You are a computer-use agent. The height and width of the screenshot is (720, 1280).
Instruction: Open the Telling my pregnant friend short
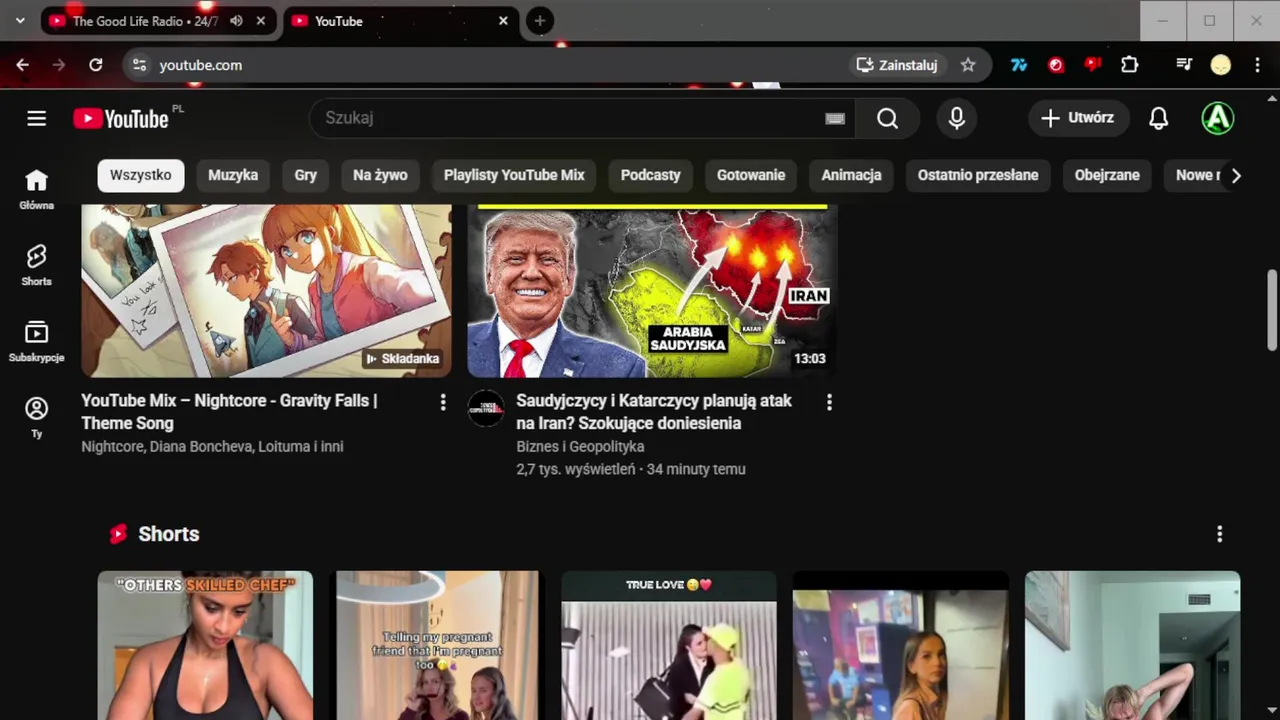click(x=437, y=645)
